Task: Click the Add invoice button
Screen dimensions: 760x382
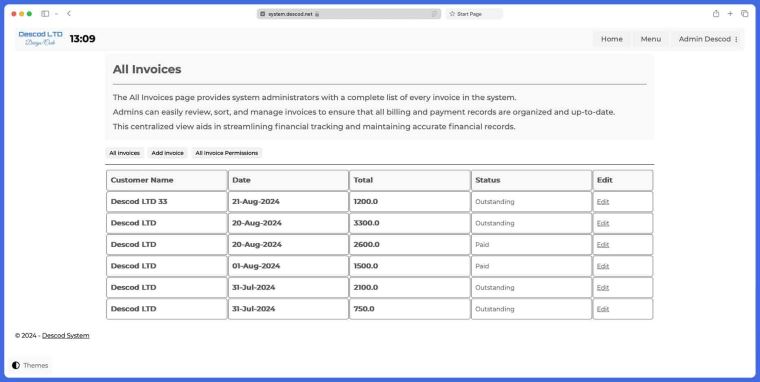Action: point(167,153)
